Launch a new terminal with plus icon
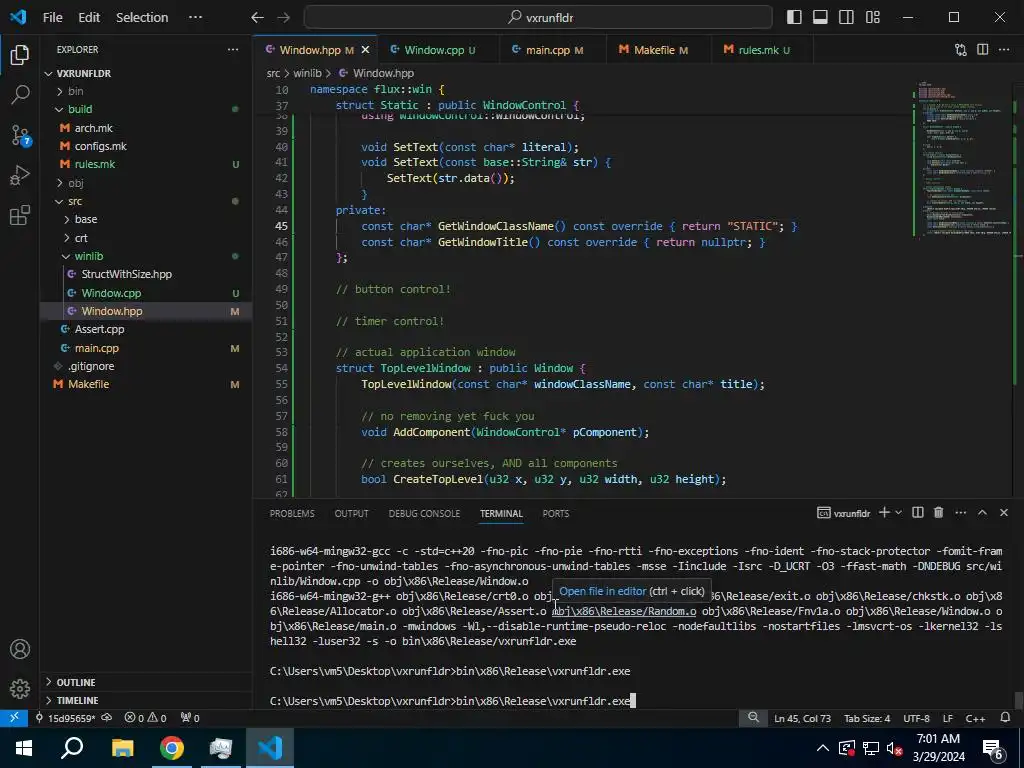This screenshot has width=1024, height=768. (x=884, y=513)
